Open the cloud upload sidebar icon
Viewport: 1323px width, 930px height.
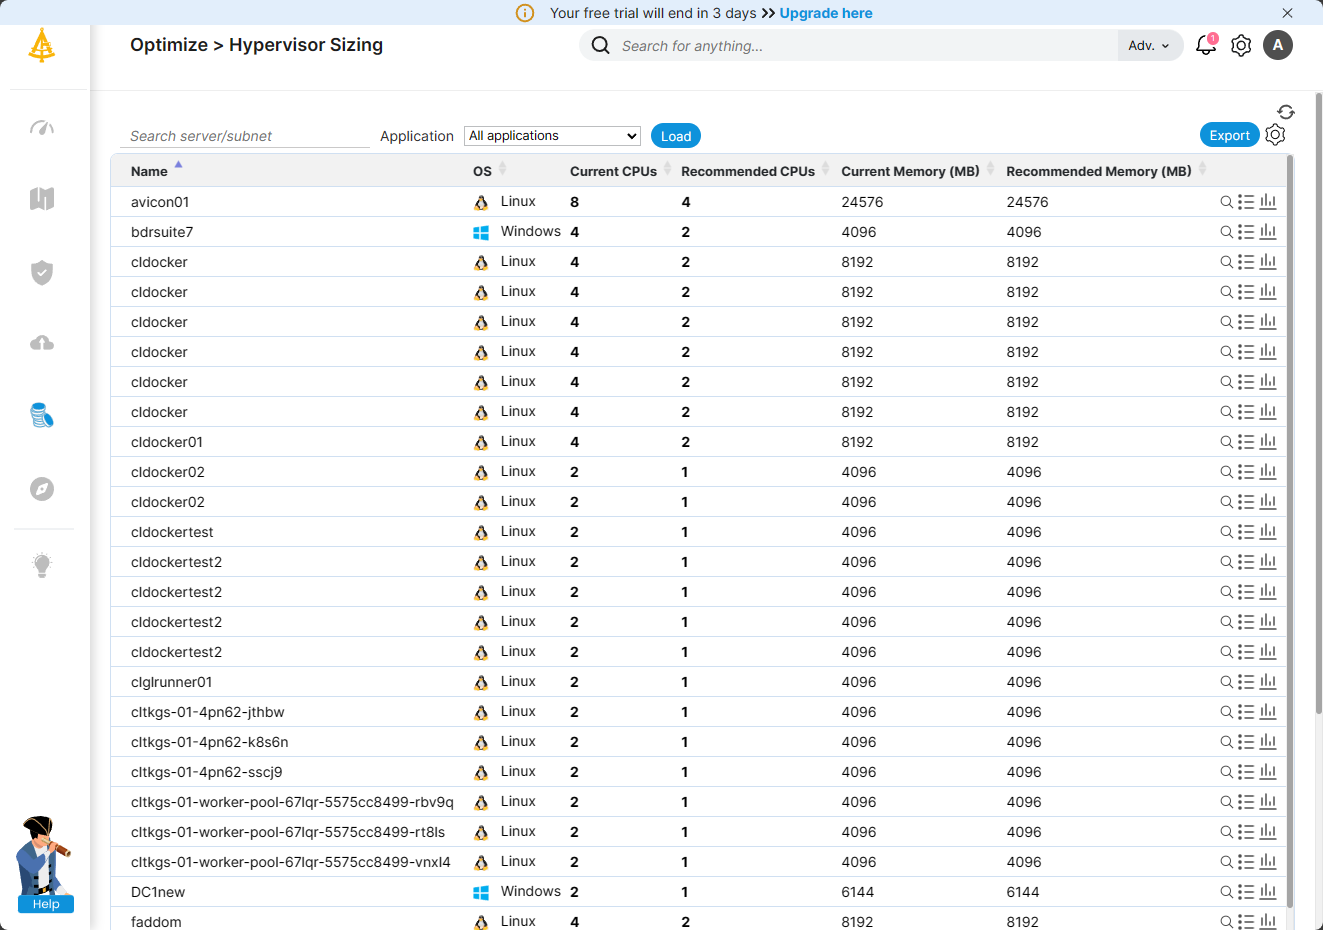[42, 344]
